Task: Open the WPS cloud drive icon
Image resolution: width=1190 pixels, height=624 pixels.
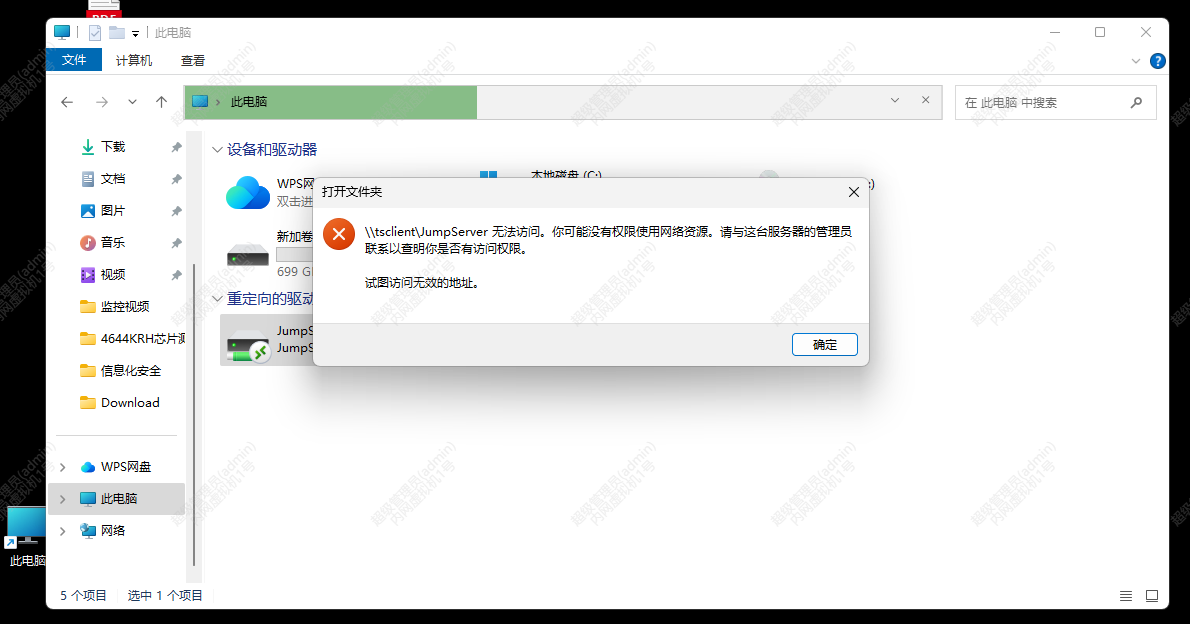Action: [x=247, y=193]
